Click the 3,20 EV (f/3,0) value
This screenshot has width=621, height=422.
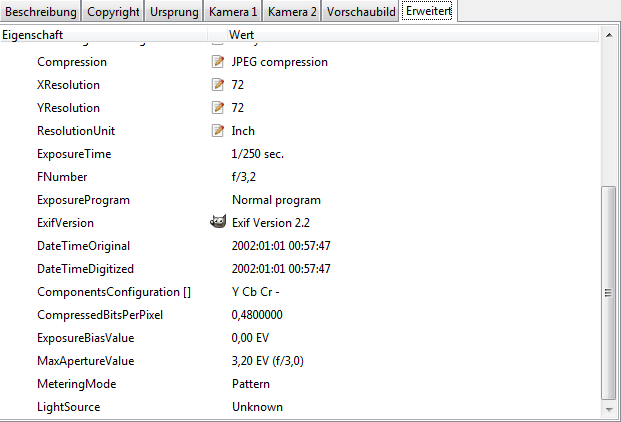tap(267, 361)
